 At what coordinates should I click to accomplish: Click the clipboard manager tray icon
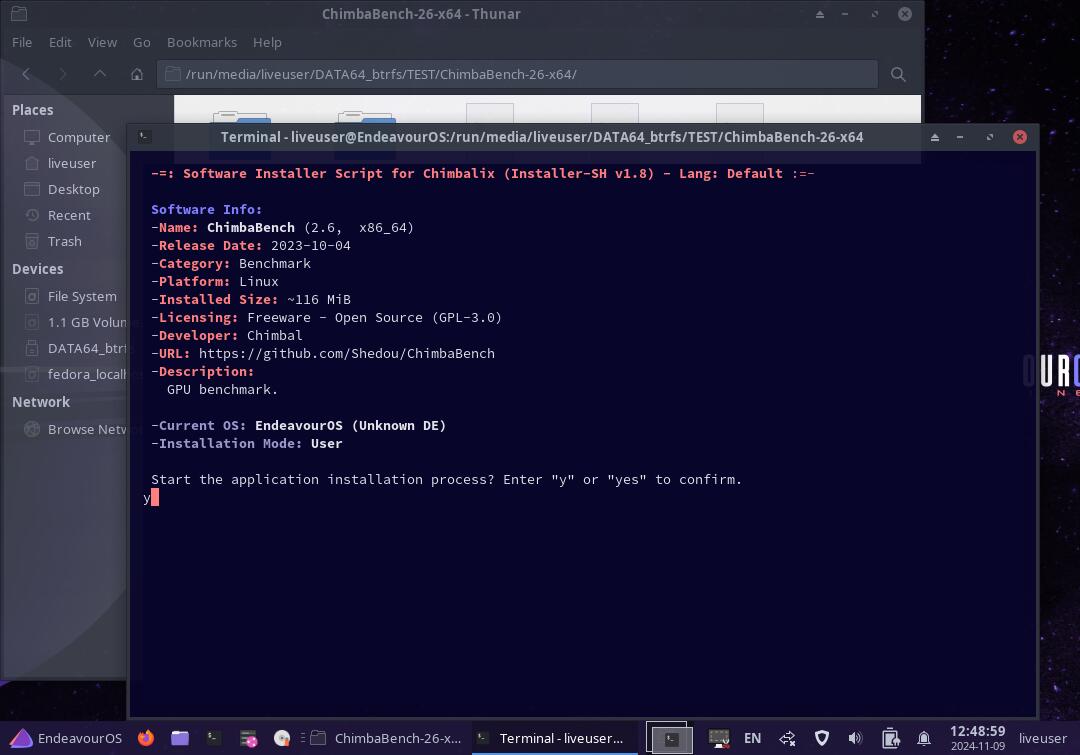(890, 738)
